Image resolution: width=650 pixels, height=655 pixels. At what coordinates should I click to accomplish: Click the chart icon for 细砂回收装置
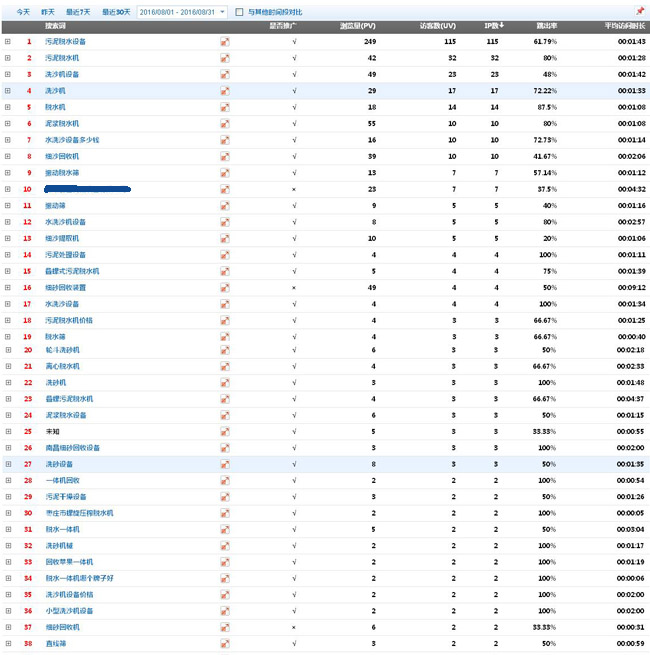pyautogui.click(x=225, y=287)
